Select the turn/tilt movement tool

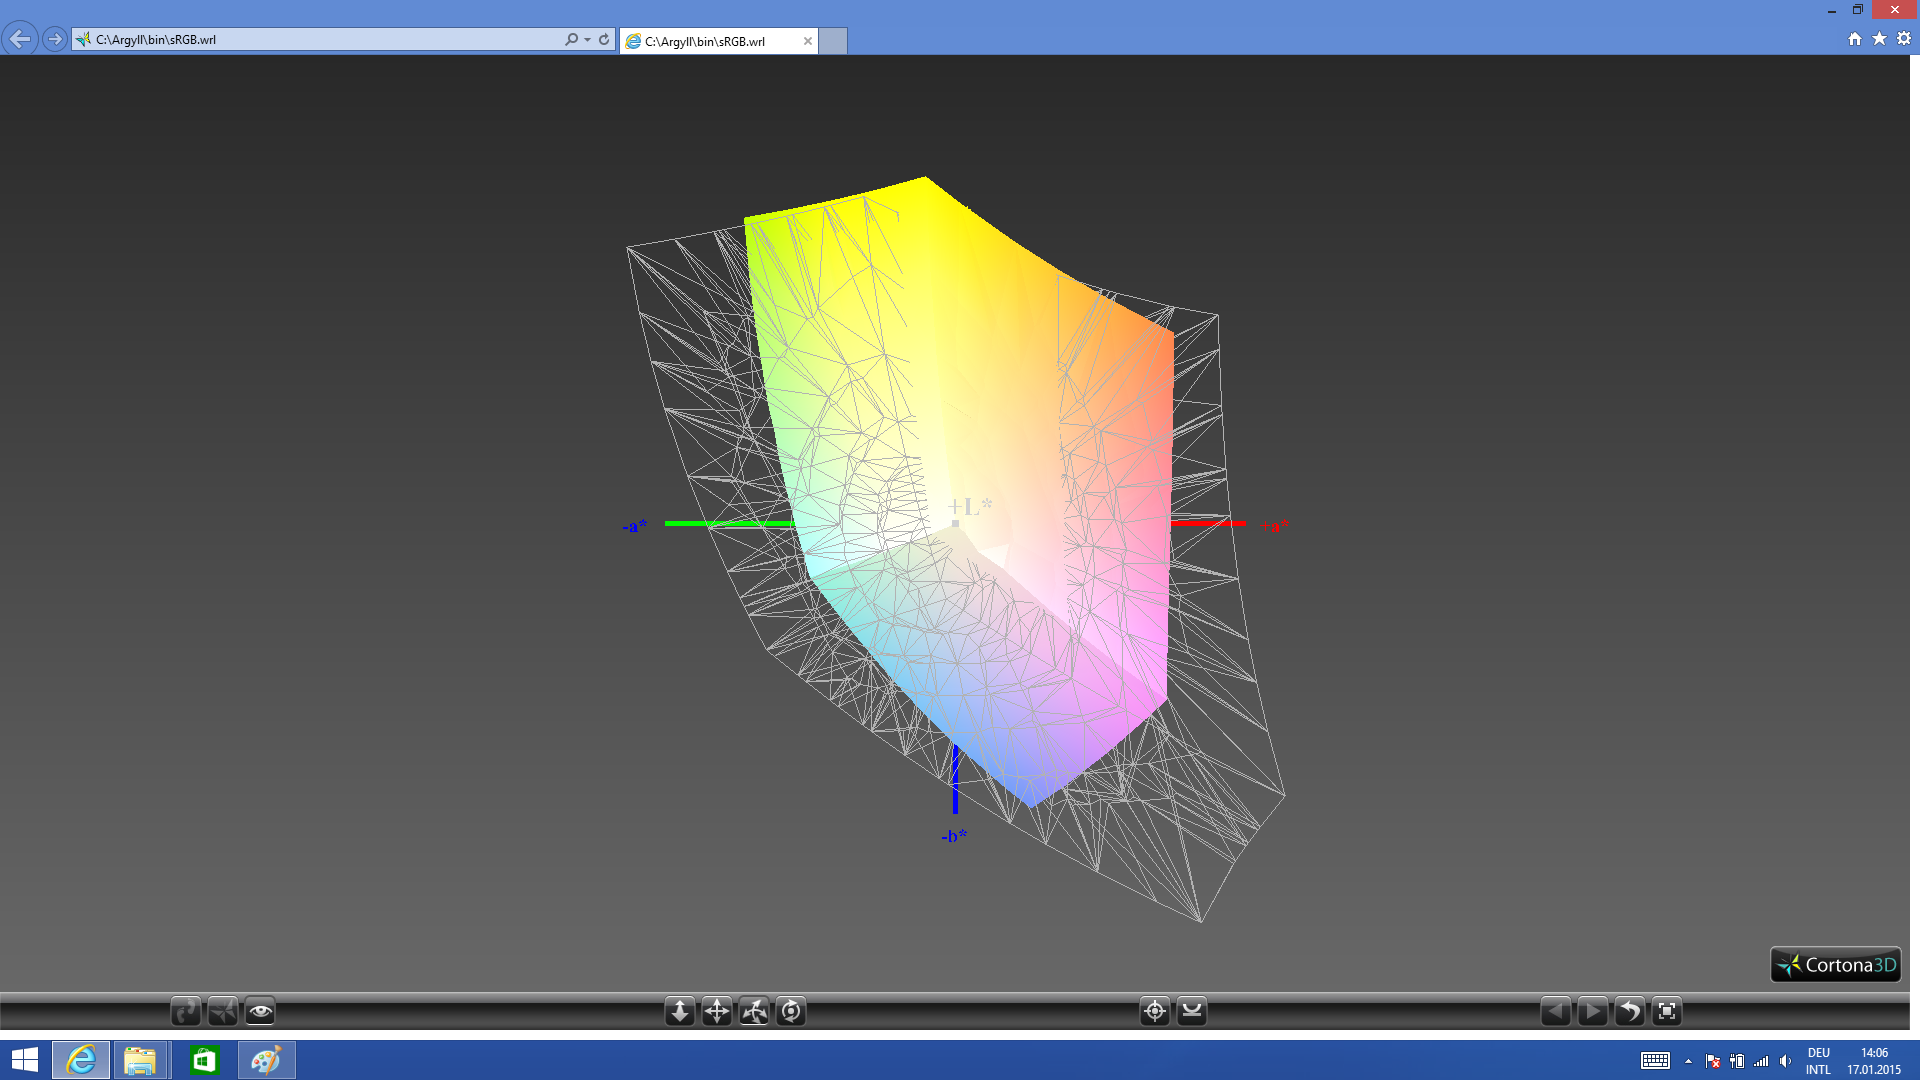(x=754, y=1011)
